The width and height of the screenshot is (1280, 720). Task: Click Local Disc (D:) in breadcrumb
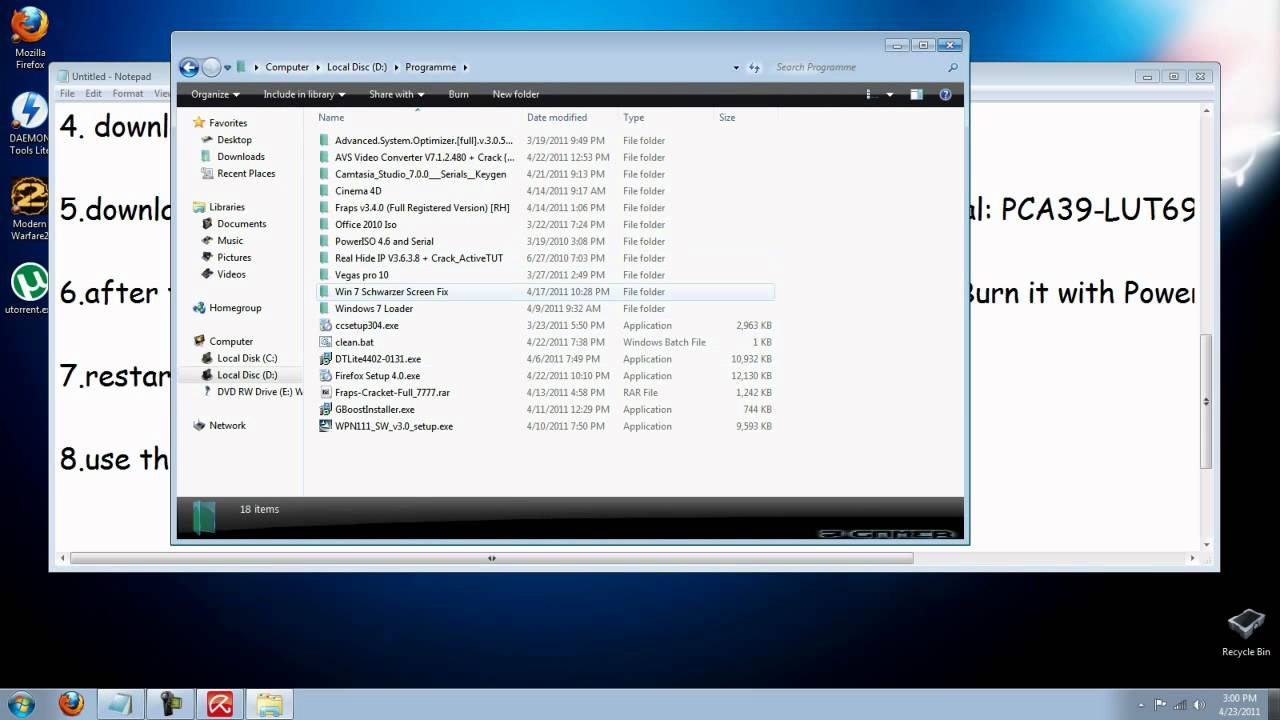pyautogui.click(x=357, y=67)
